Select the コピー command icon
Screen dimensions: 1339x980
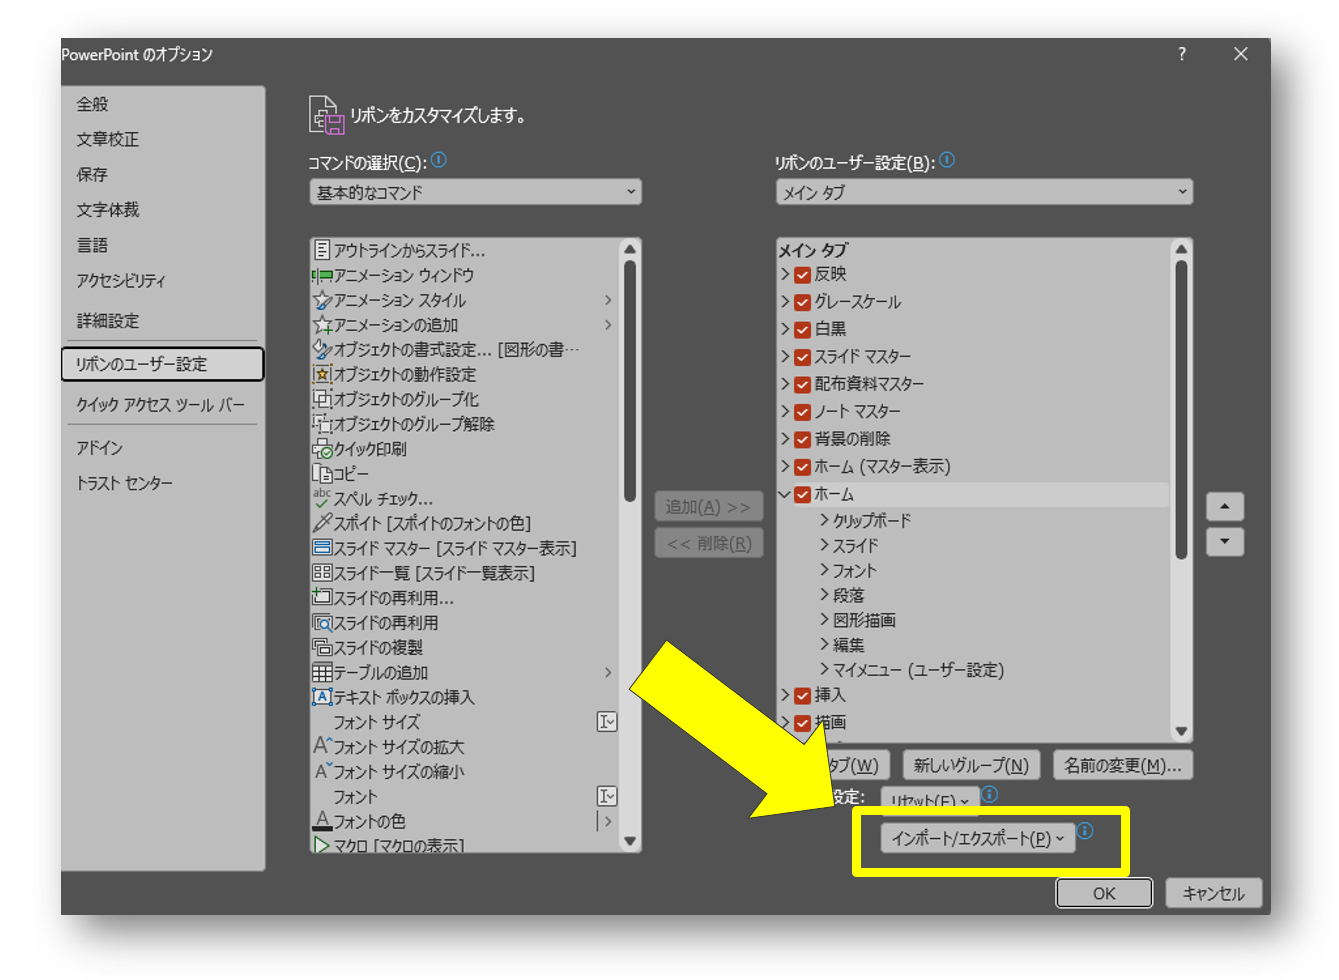(322, 474)
